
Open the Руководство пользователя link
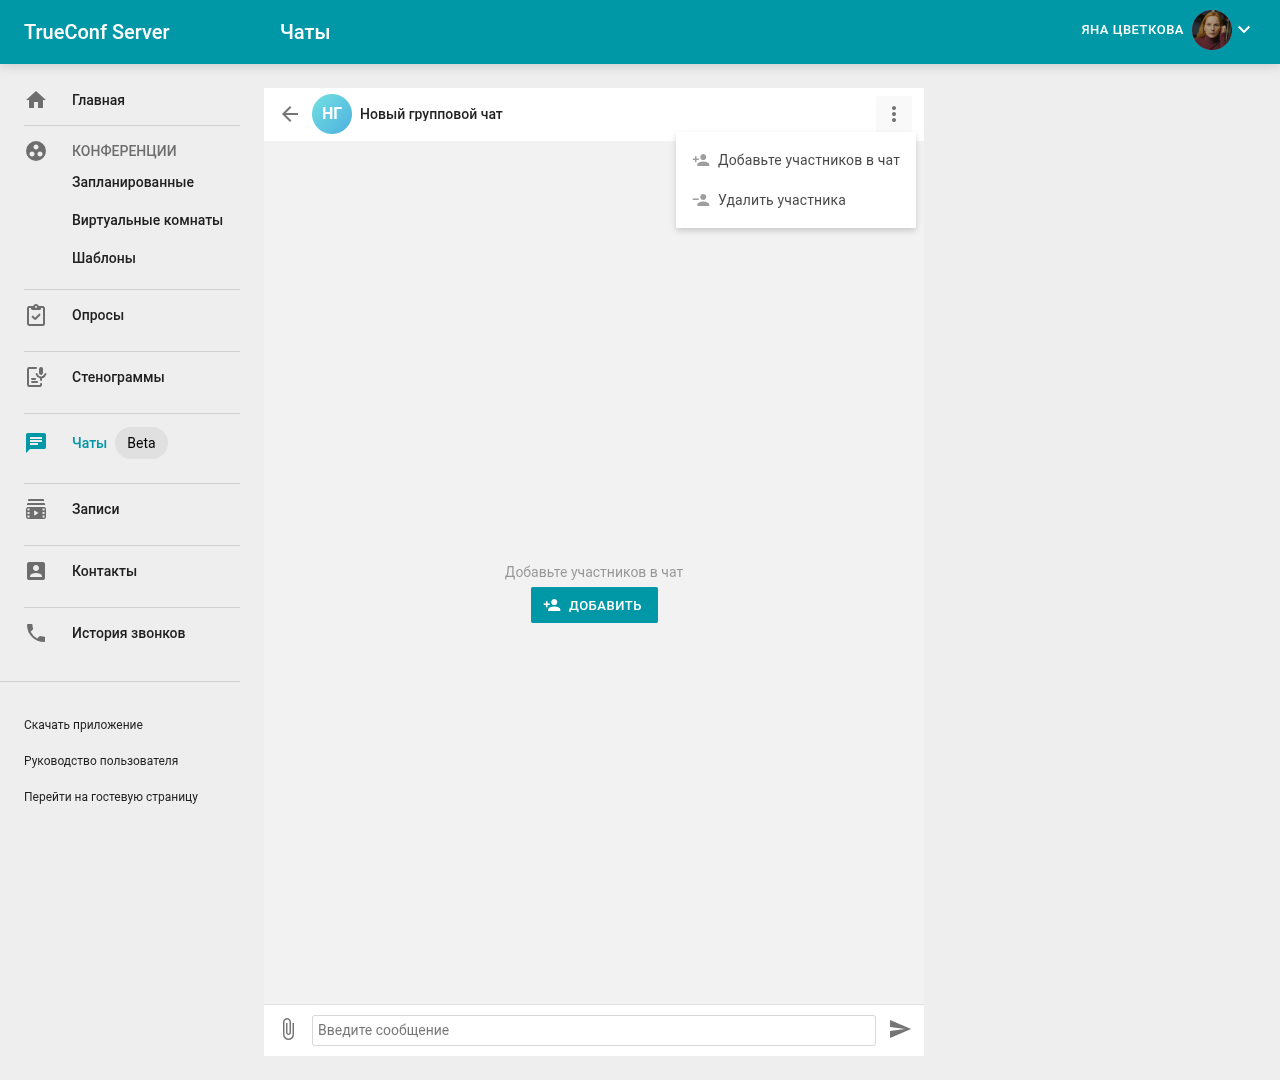tap(101, 761)
